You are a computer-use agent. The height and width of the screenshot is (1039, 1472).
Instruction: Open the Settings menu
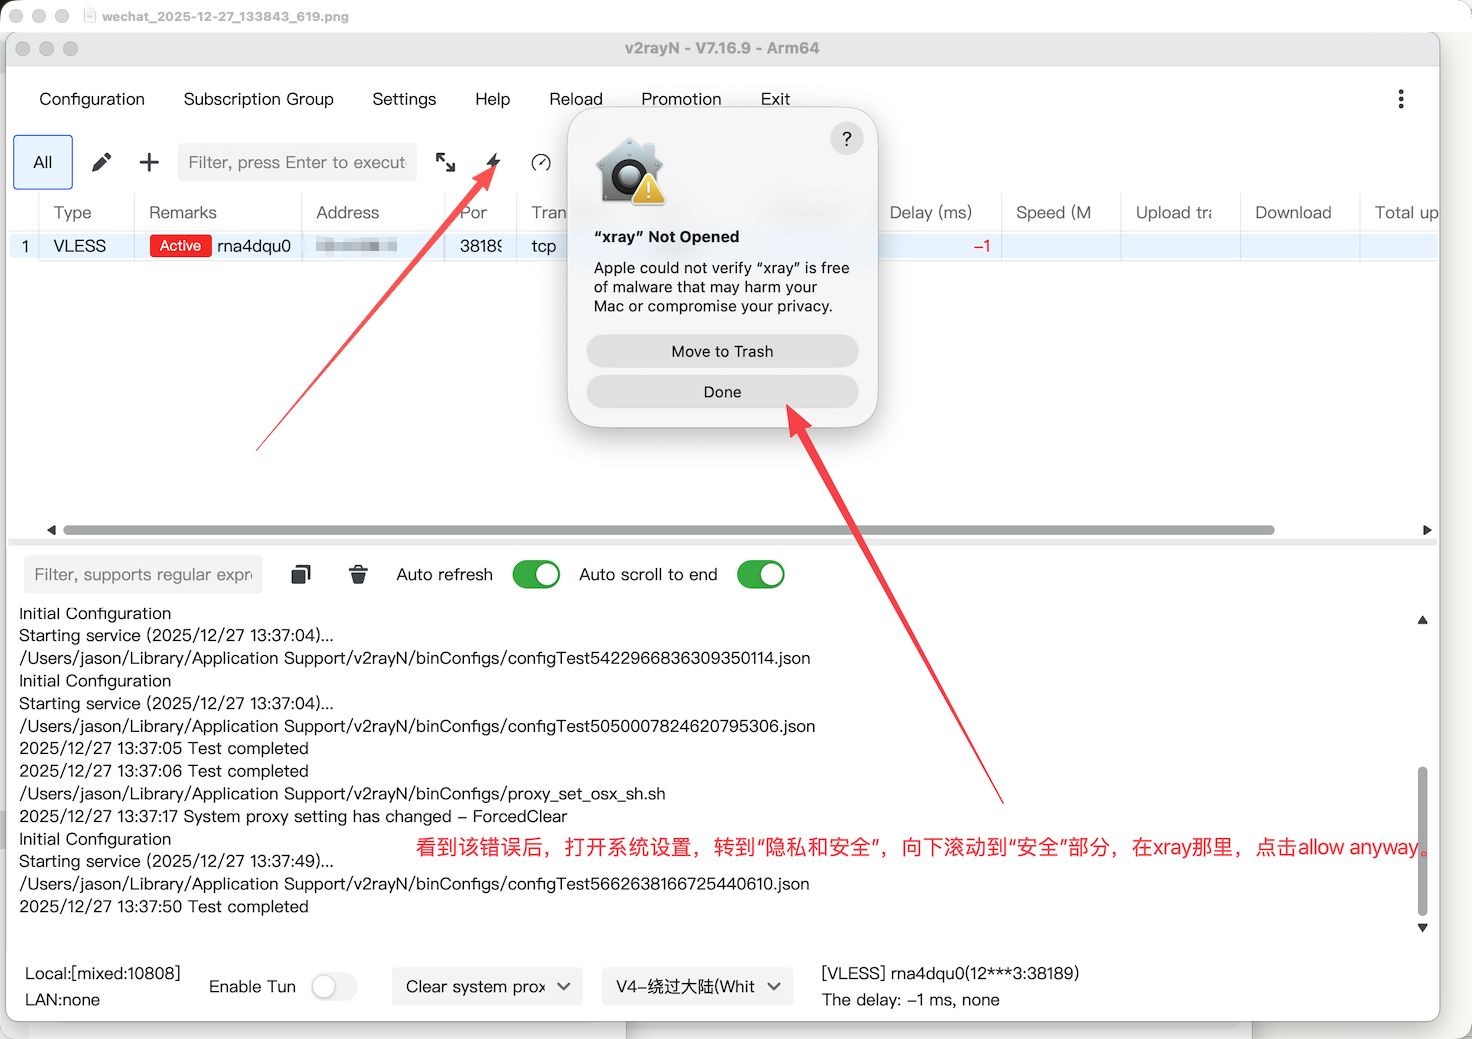click(x=404, y=99)
